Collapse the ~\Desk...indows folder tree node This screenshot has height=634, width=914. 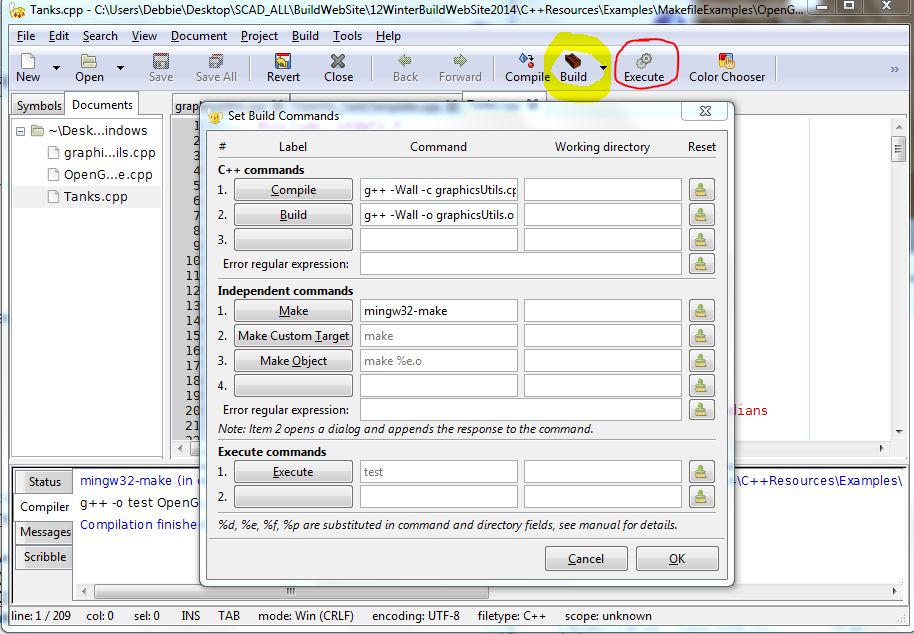click(21, 130)
